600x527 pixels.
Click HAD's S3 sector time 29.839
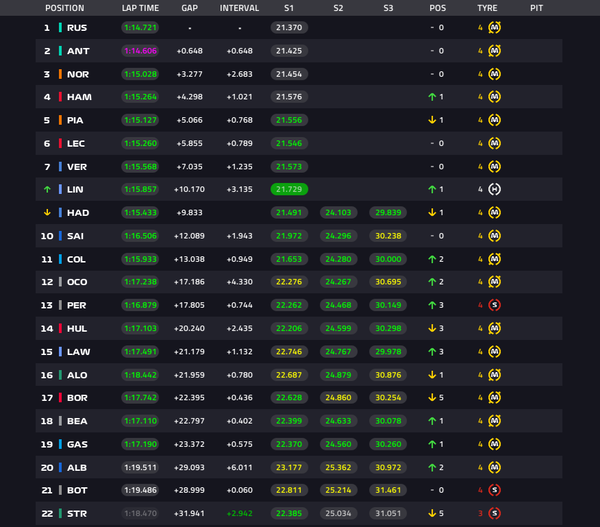388,212
